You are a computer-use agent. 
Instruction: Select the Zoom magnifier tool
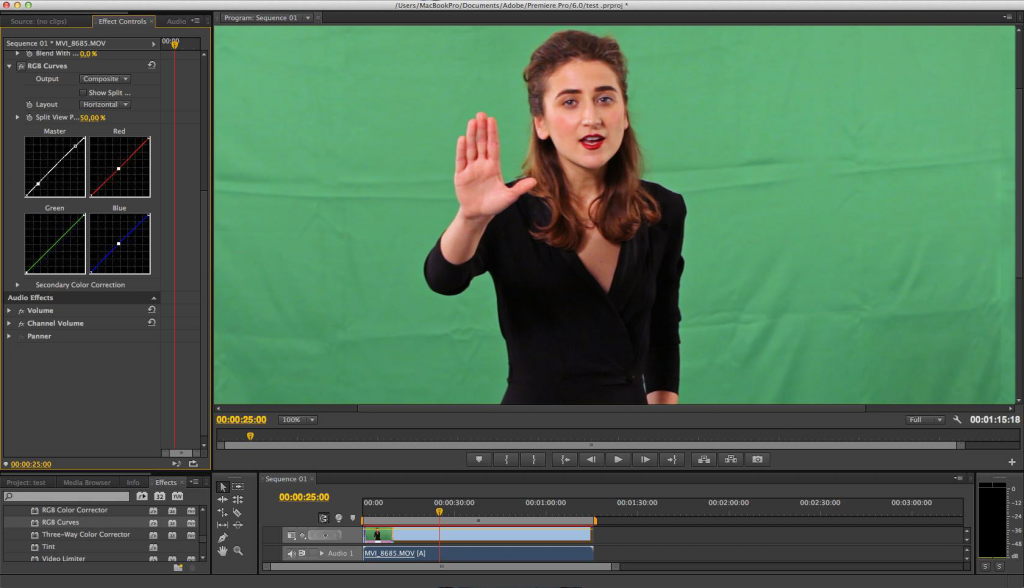click(238, 551)
